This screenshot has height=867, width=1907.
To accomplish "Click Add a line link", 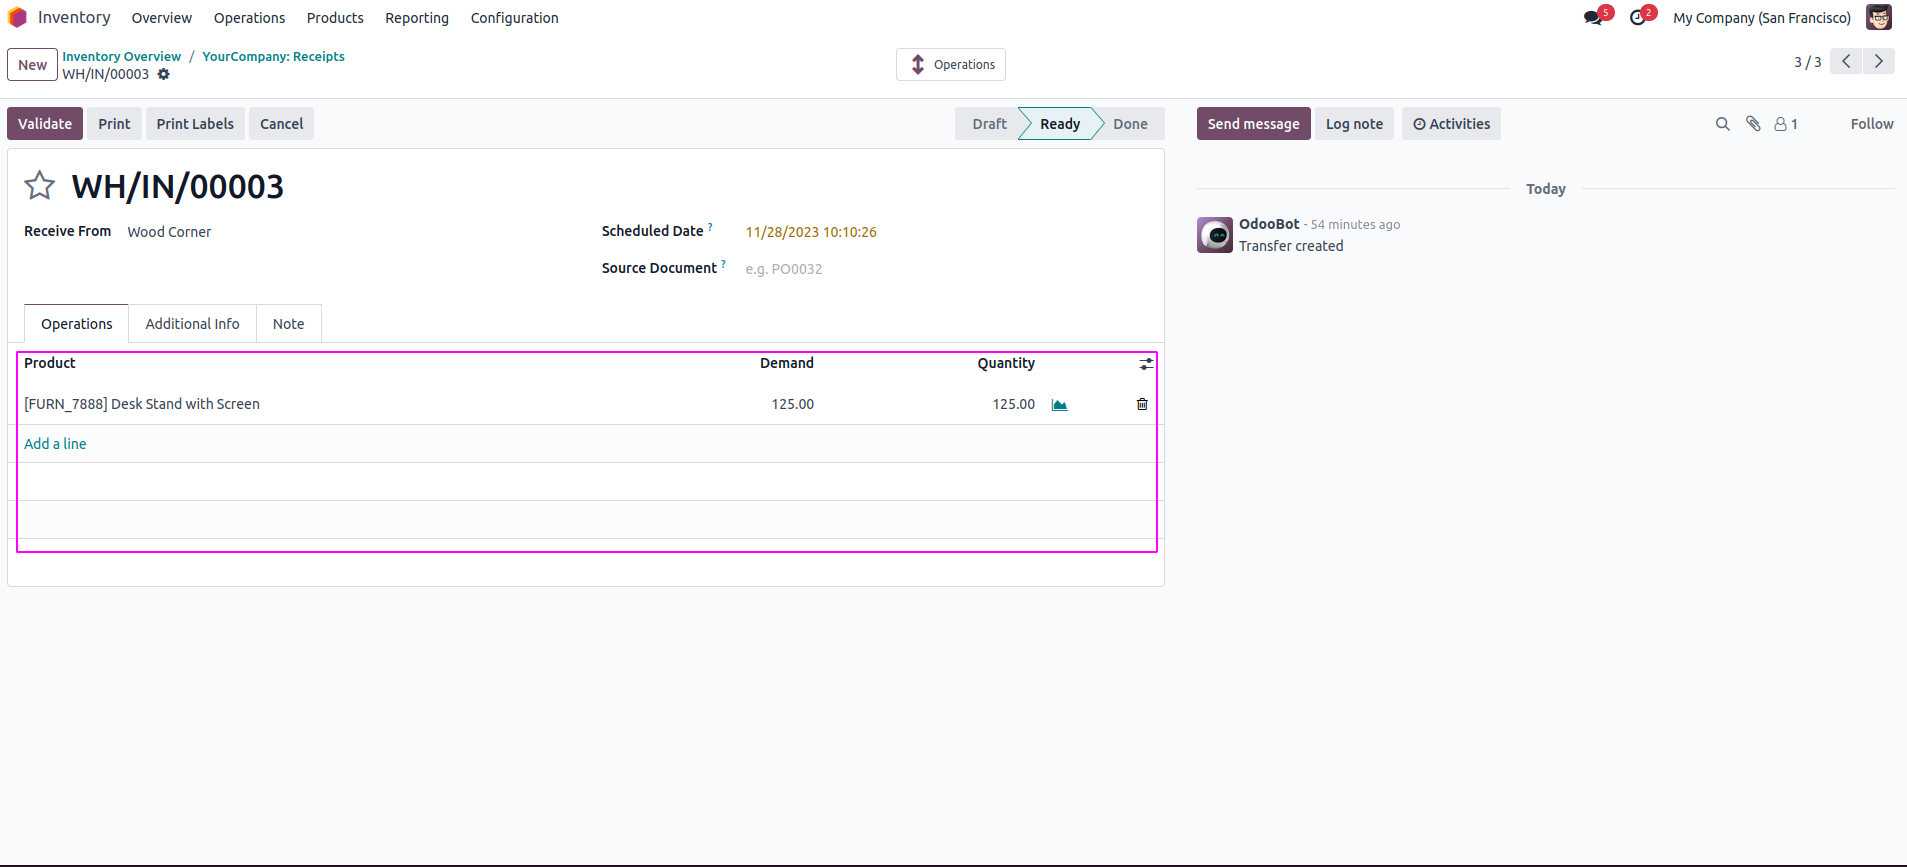I will [55, 444].
